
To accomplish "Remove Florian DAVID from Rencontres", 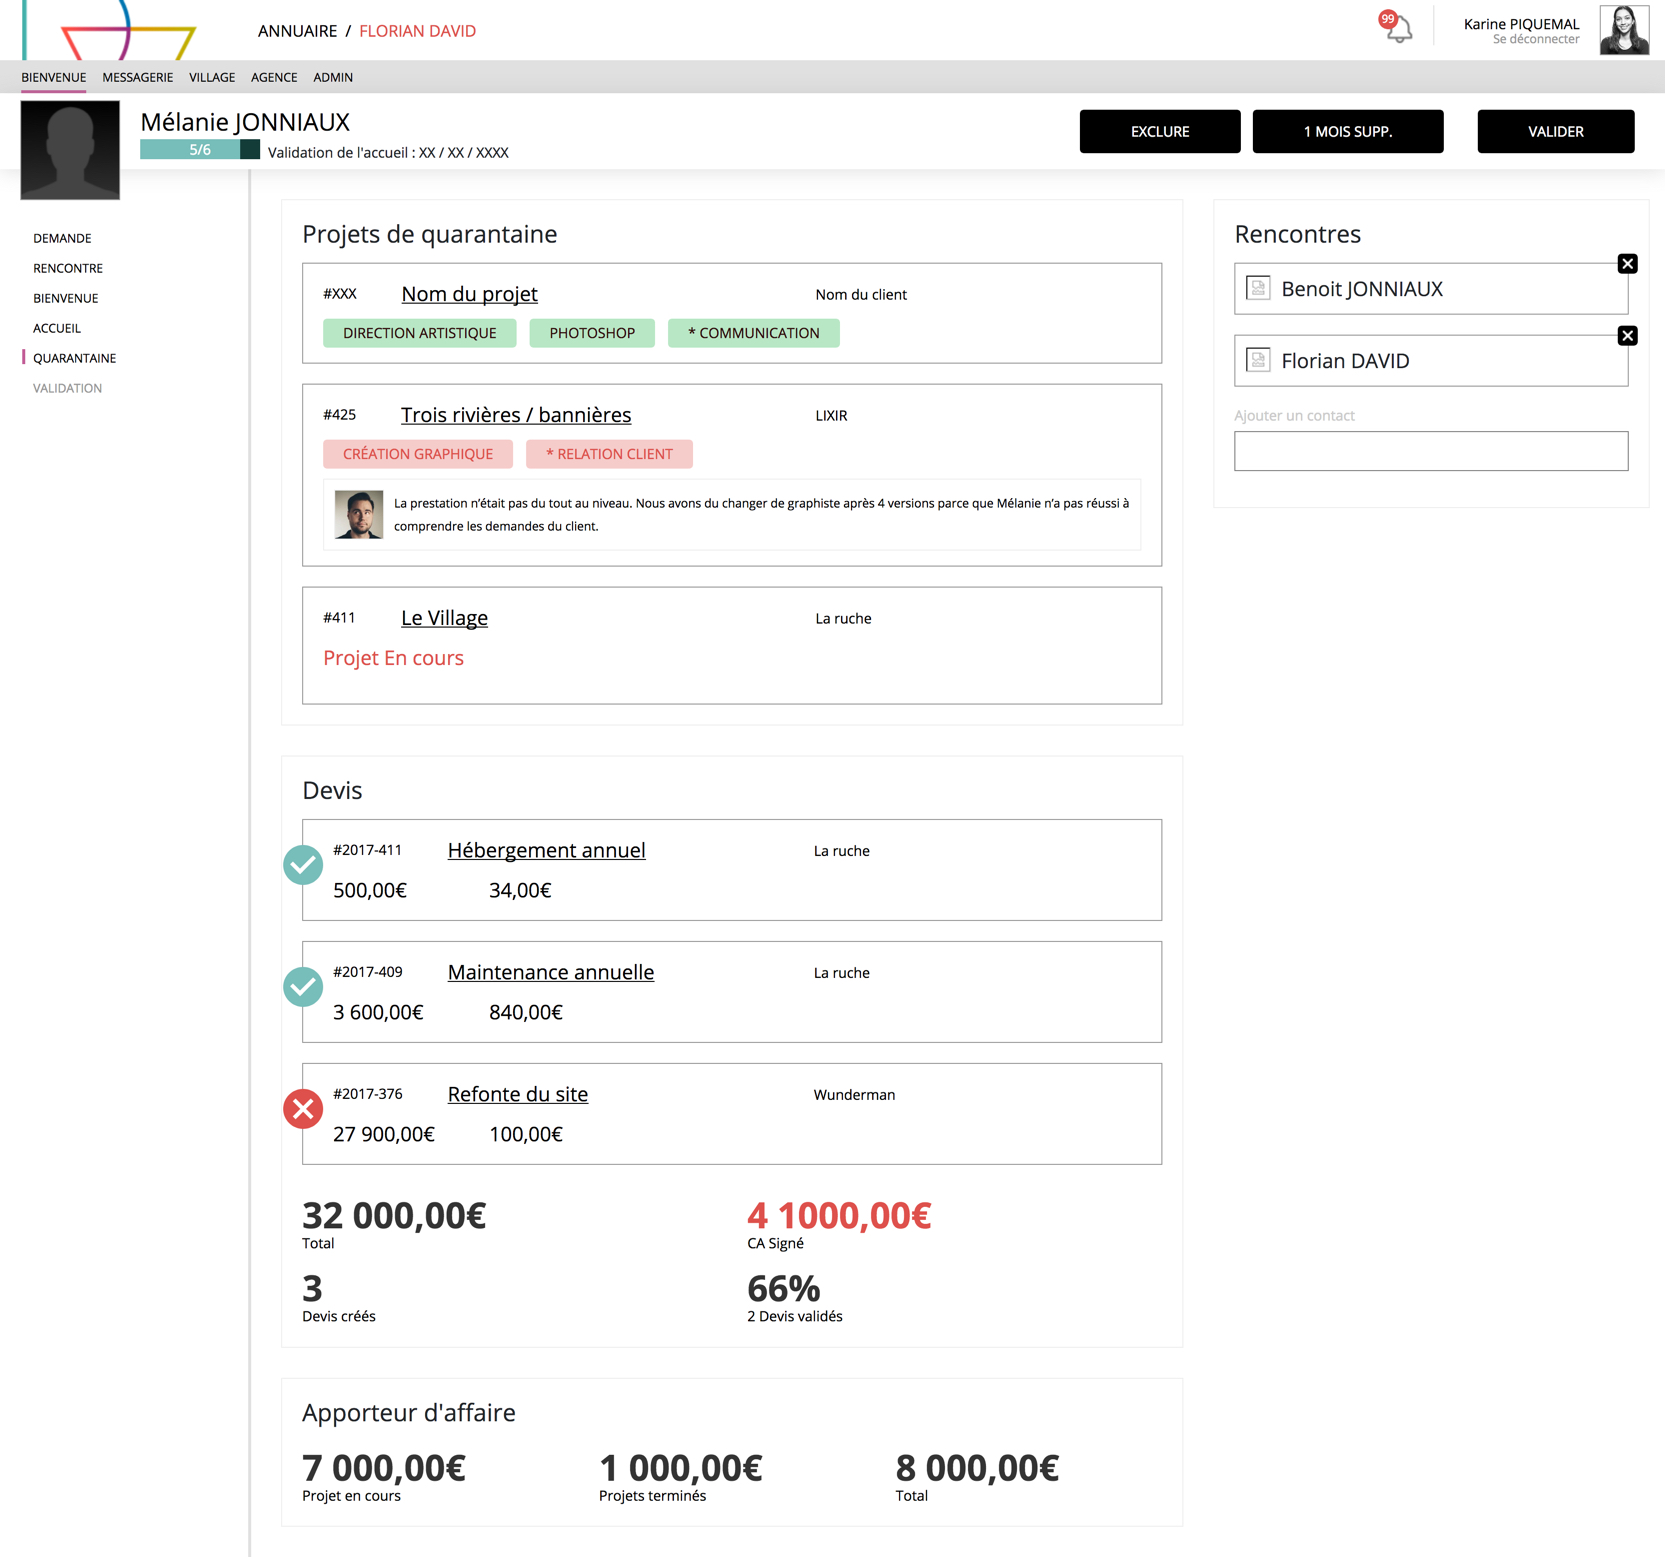I will 1627,336.
